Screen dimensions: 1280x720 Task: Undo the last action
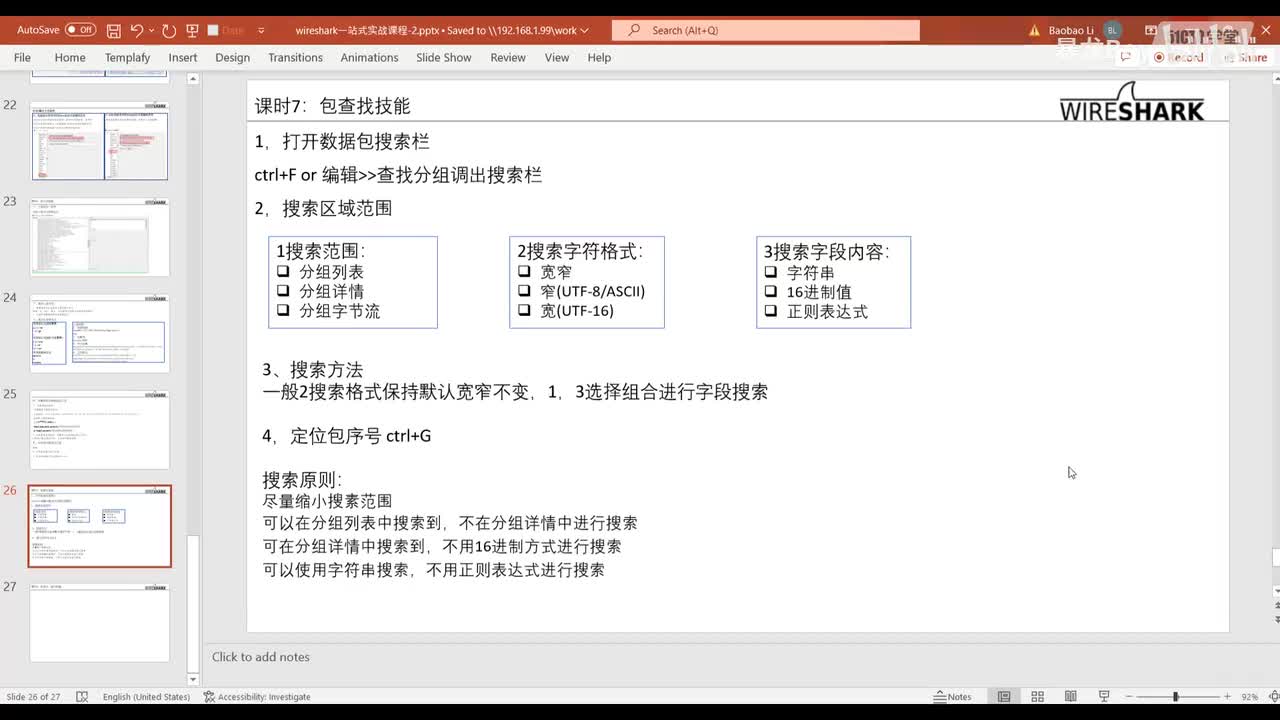[137, 31]
